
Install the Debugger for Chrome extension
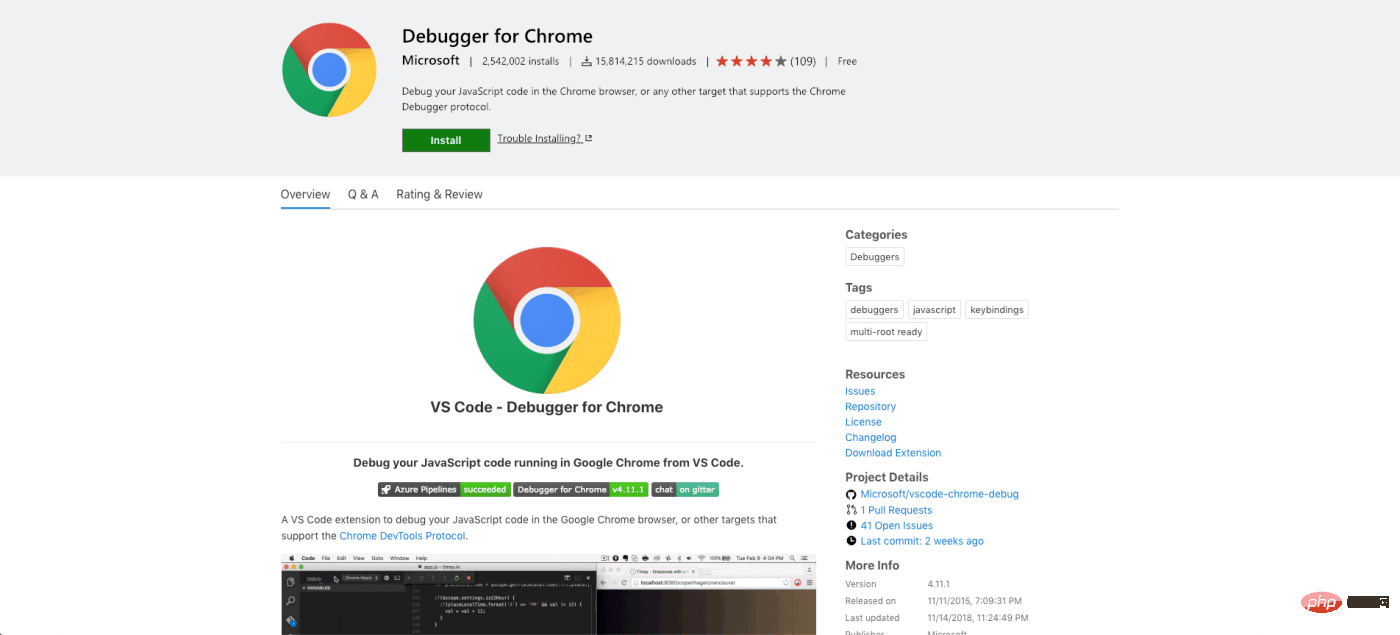(x=446, y=140)
